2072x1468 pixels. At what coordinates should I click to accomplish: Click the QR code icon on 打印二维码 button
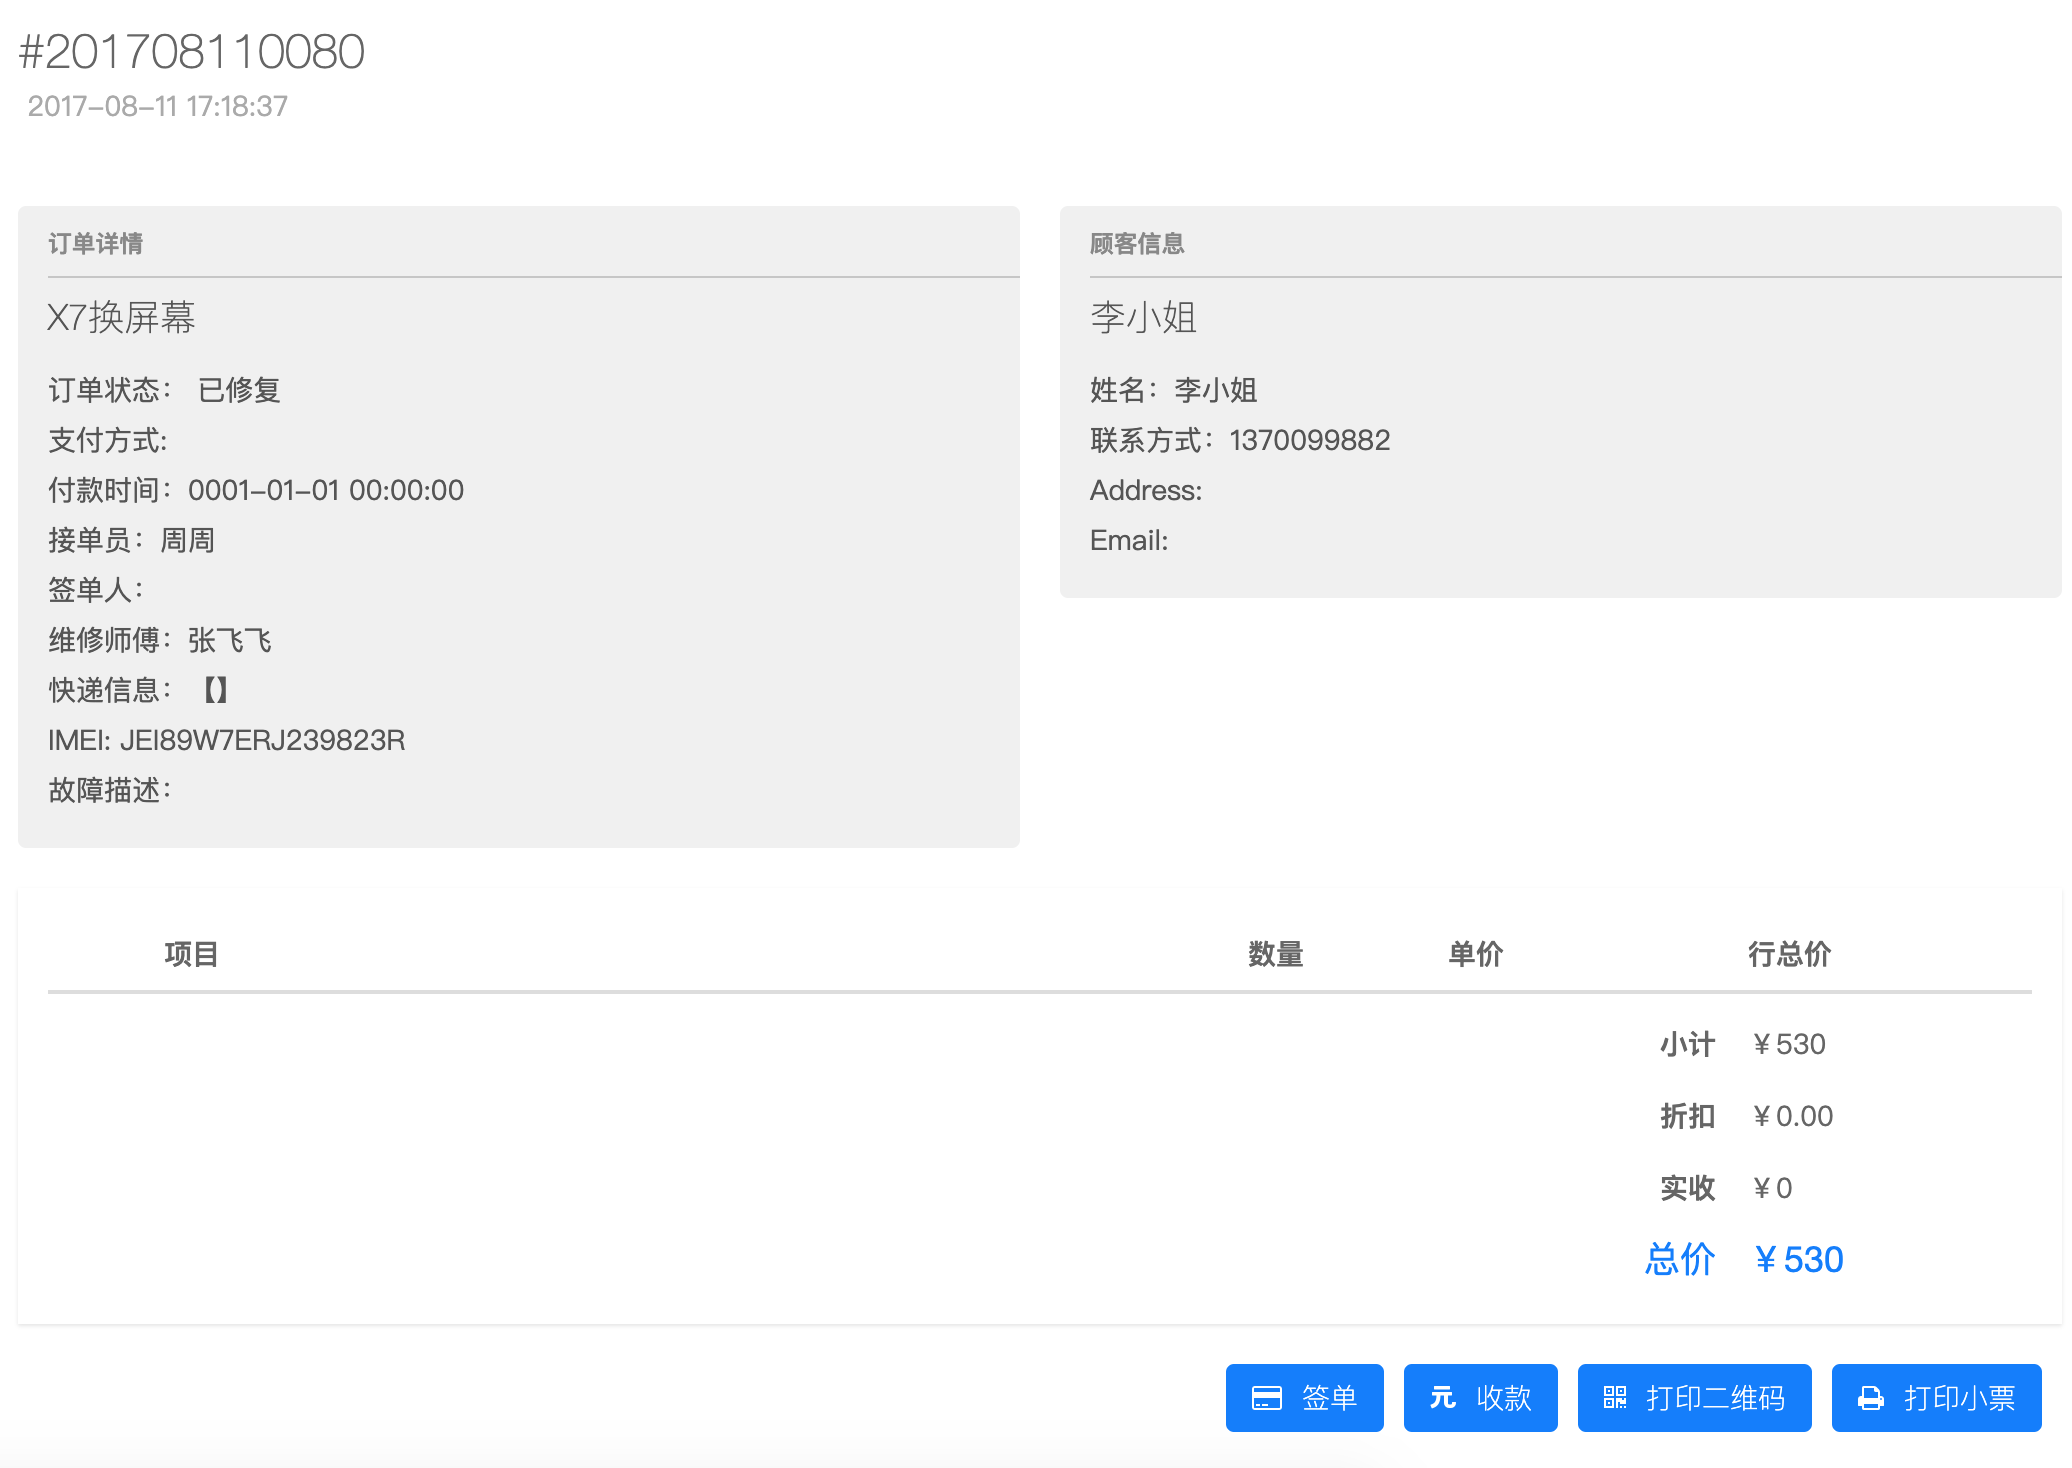[1616, 1398]
